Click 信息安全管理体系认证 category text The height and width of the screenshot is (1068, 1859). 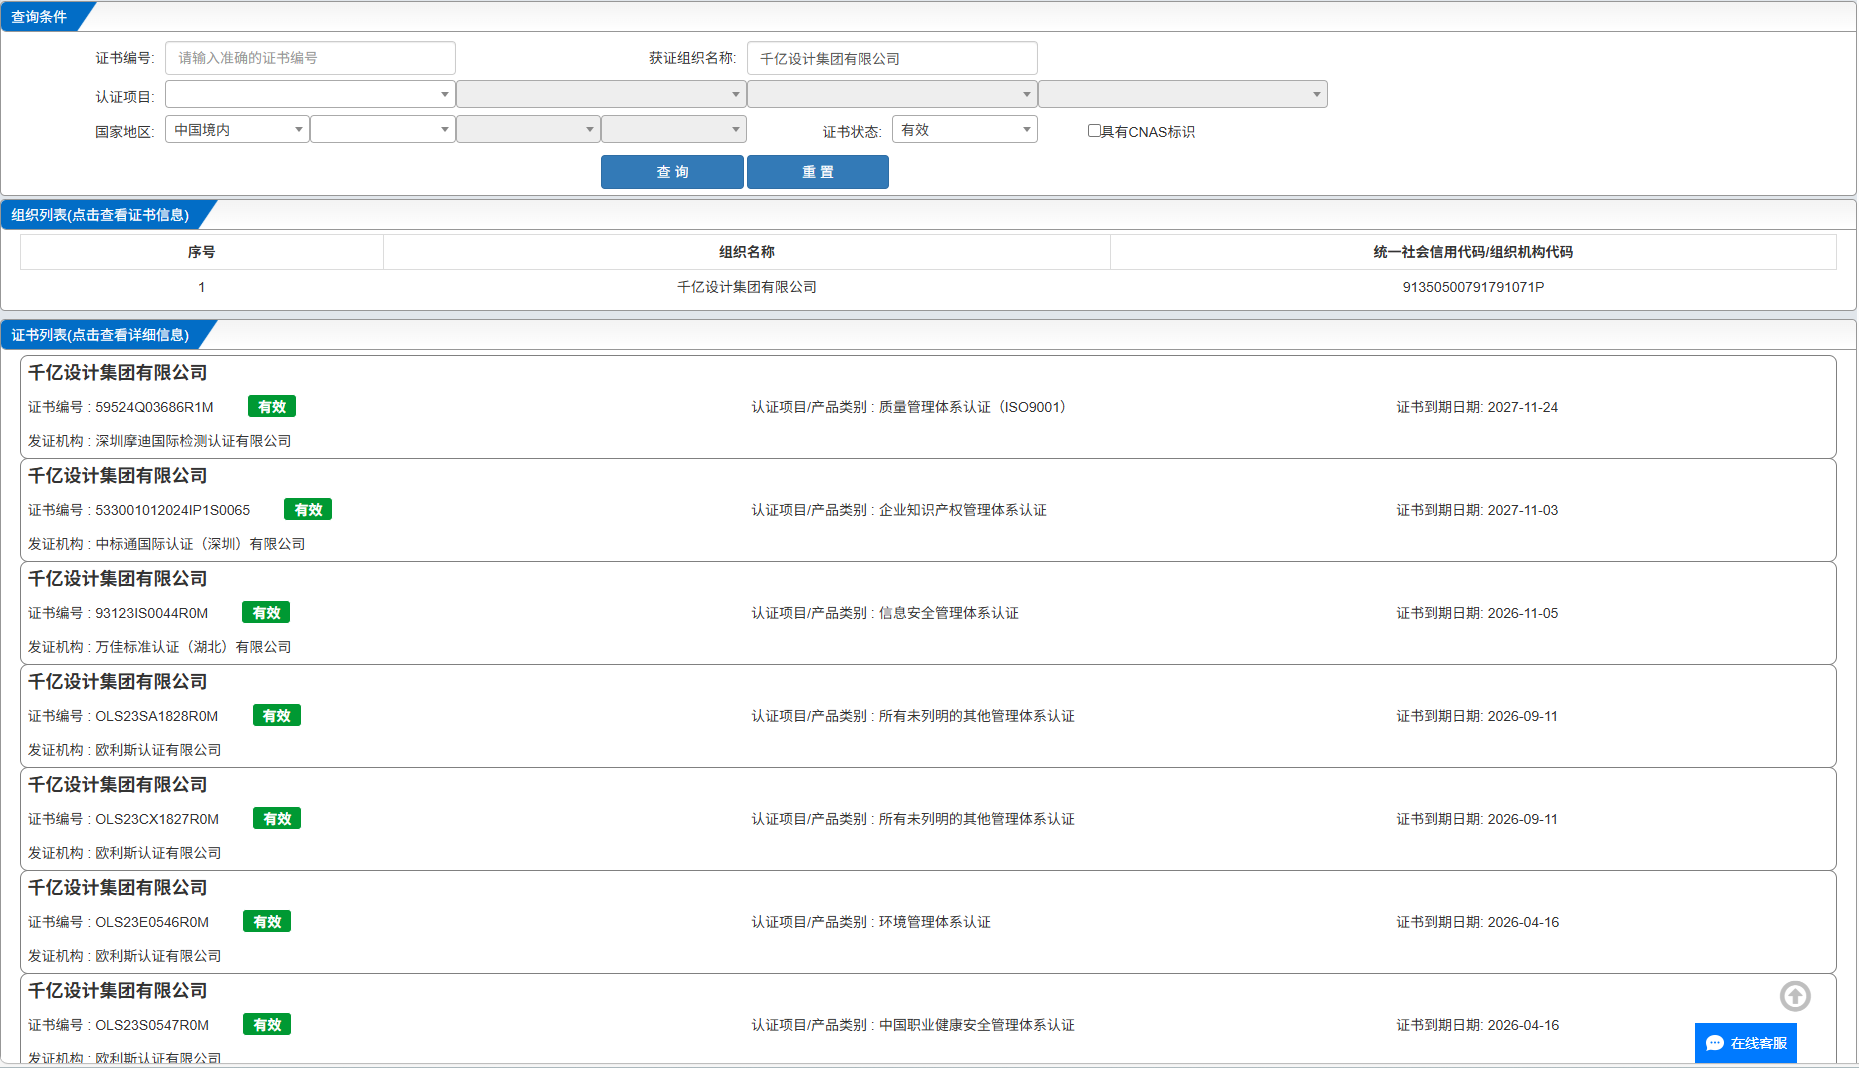coord(949,613)
